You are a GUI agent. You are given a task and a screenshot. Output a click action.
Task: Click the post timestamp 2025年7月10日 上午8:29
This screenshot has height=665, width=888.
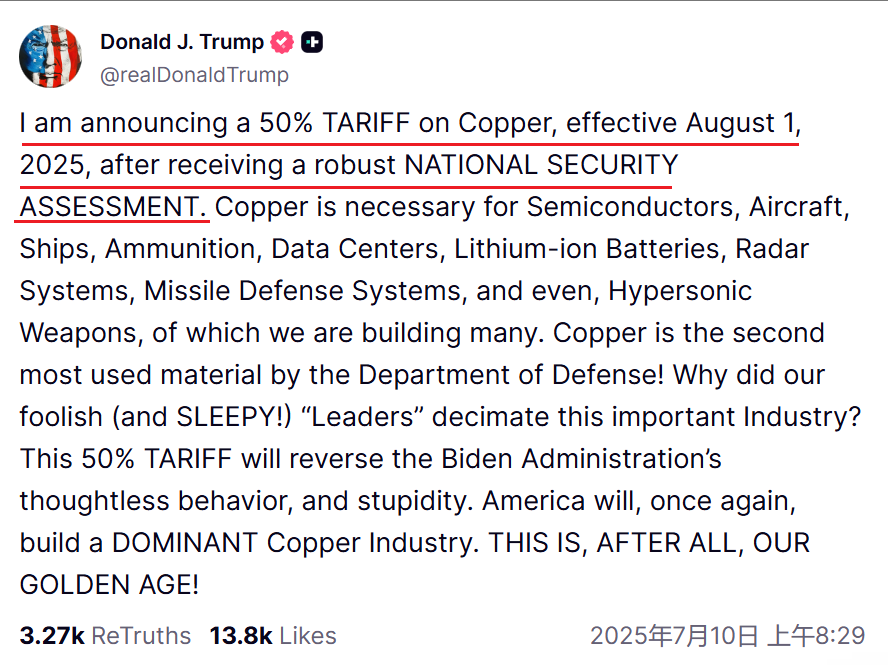click(728, 636)
